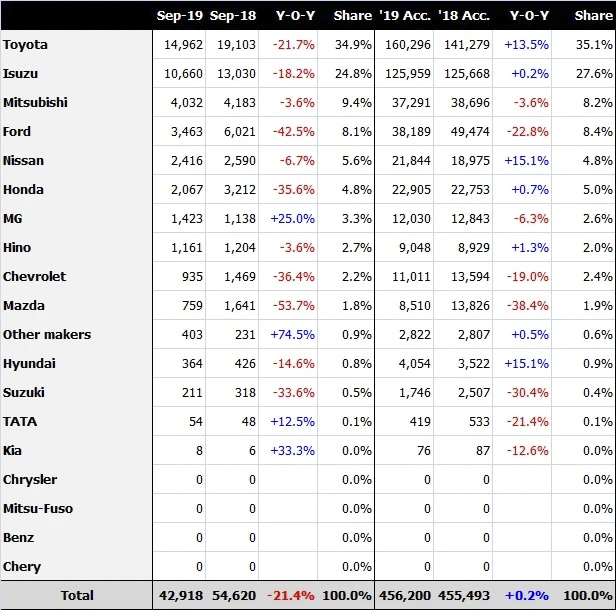
Task: Select TATA's +12.5% Y-O-Y cell
Action: tap(293, 422)
